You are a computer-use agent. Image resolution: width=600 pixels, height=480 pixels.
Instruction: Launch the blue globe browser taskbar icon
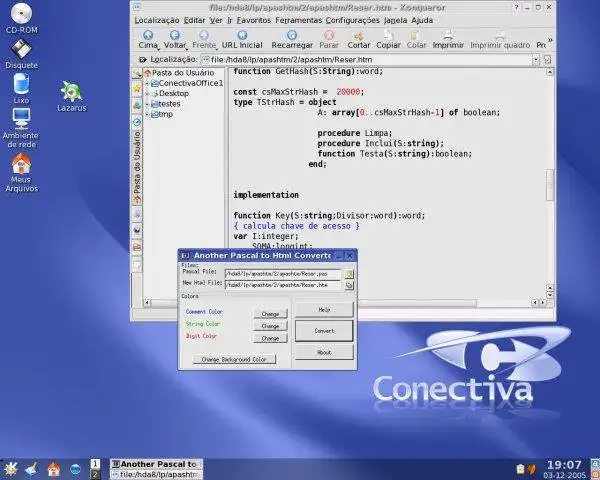pyautogui.click(x=75, y=469)
